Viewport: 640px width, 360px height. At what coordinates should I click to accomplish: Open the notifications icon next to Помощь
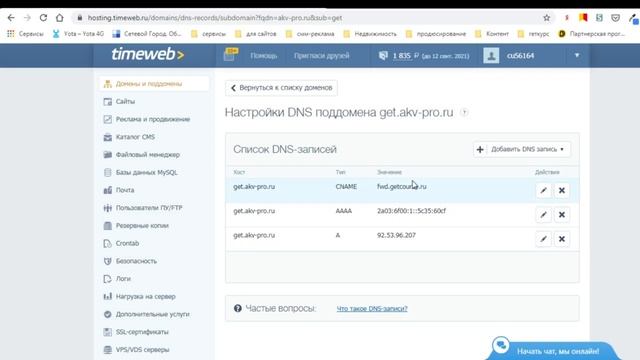(231, 55)
